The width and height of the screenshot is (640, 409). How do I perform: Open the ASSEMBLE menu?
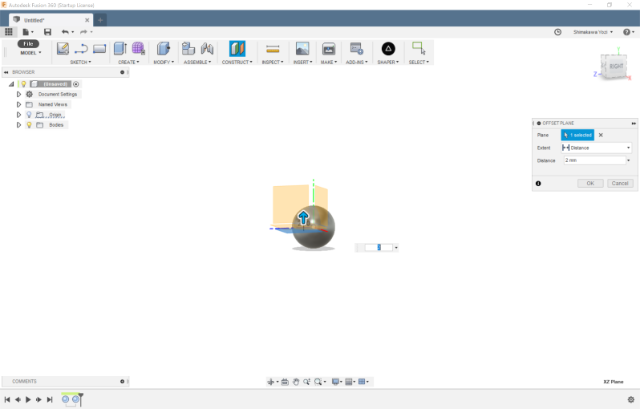click(197, 62)
